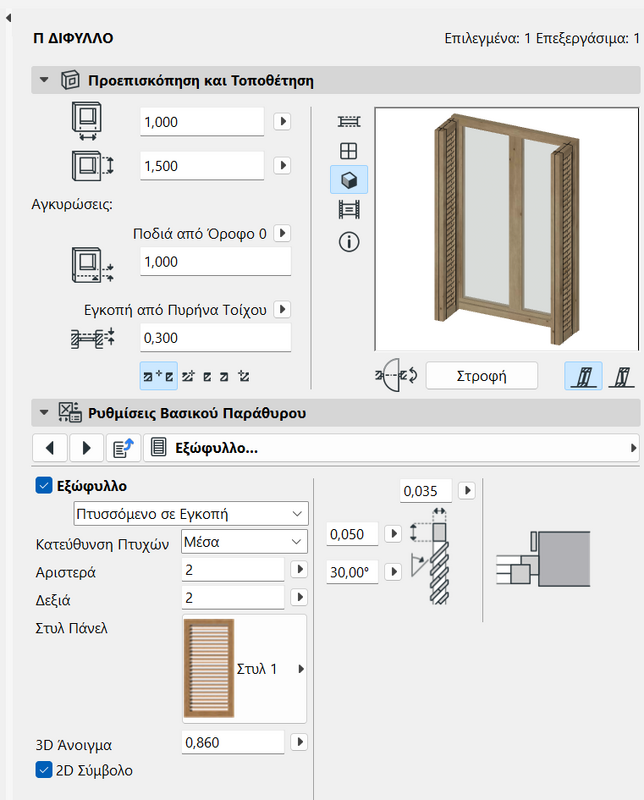644x800 pixels.
Task: Open the Εξώφυλλο... page selector menu
Action: [390, 448]
